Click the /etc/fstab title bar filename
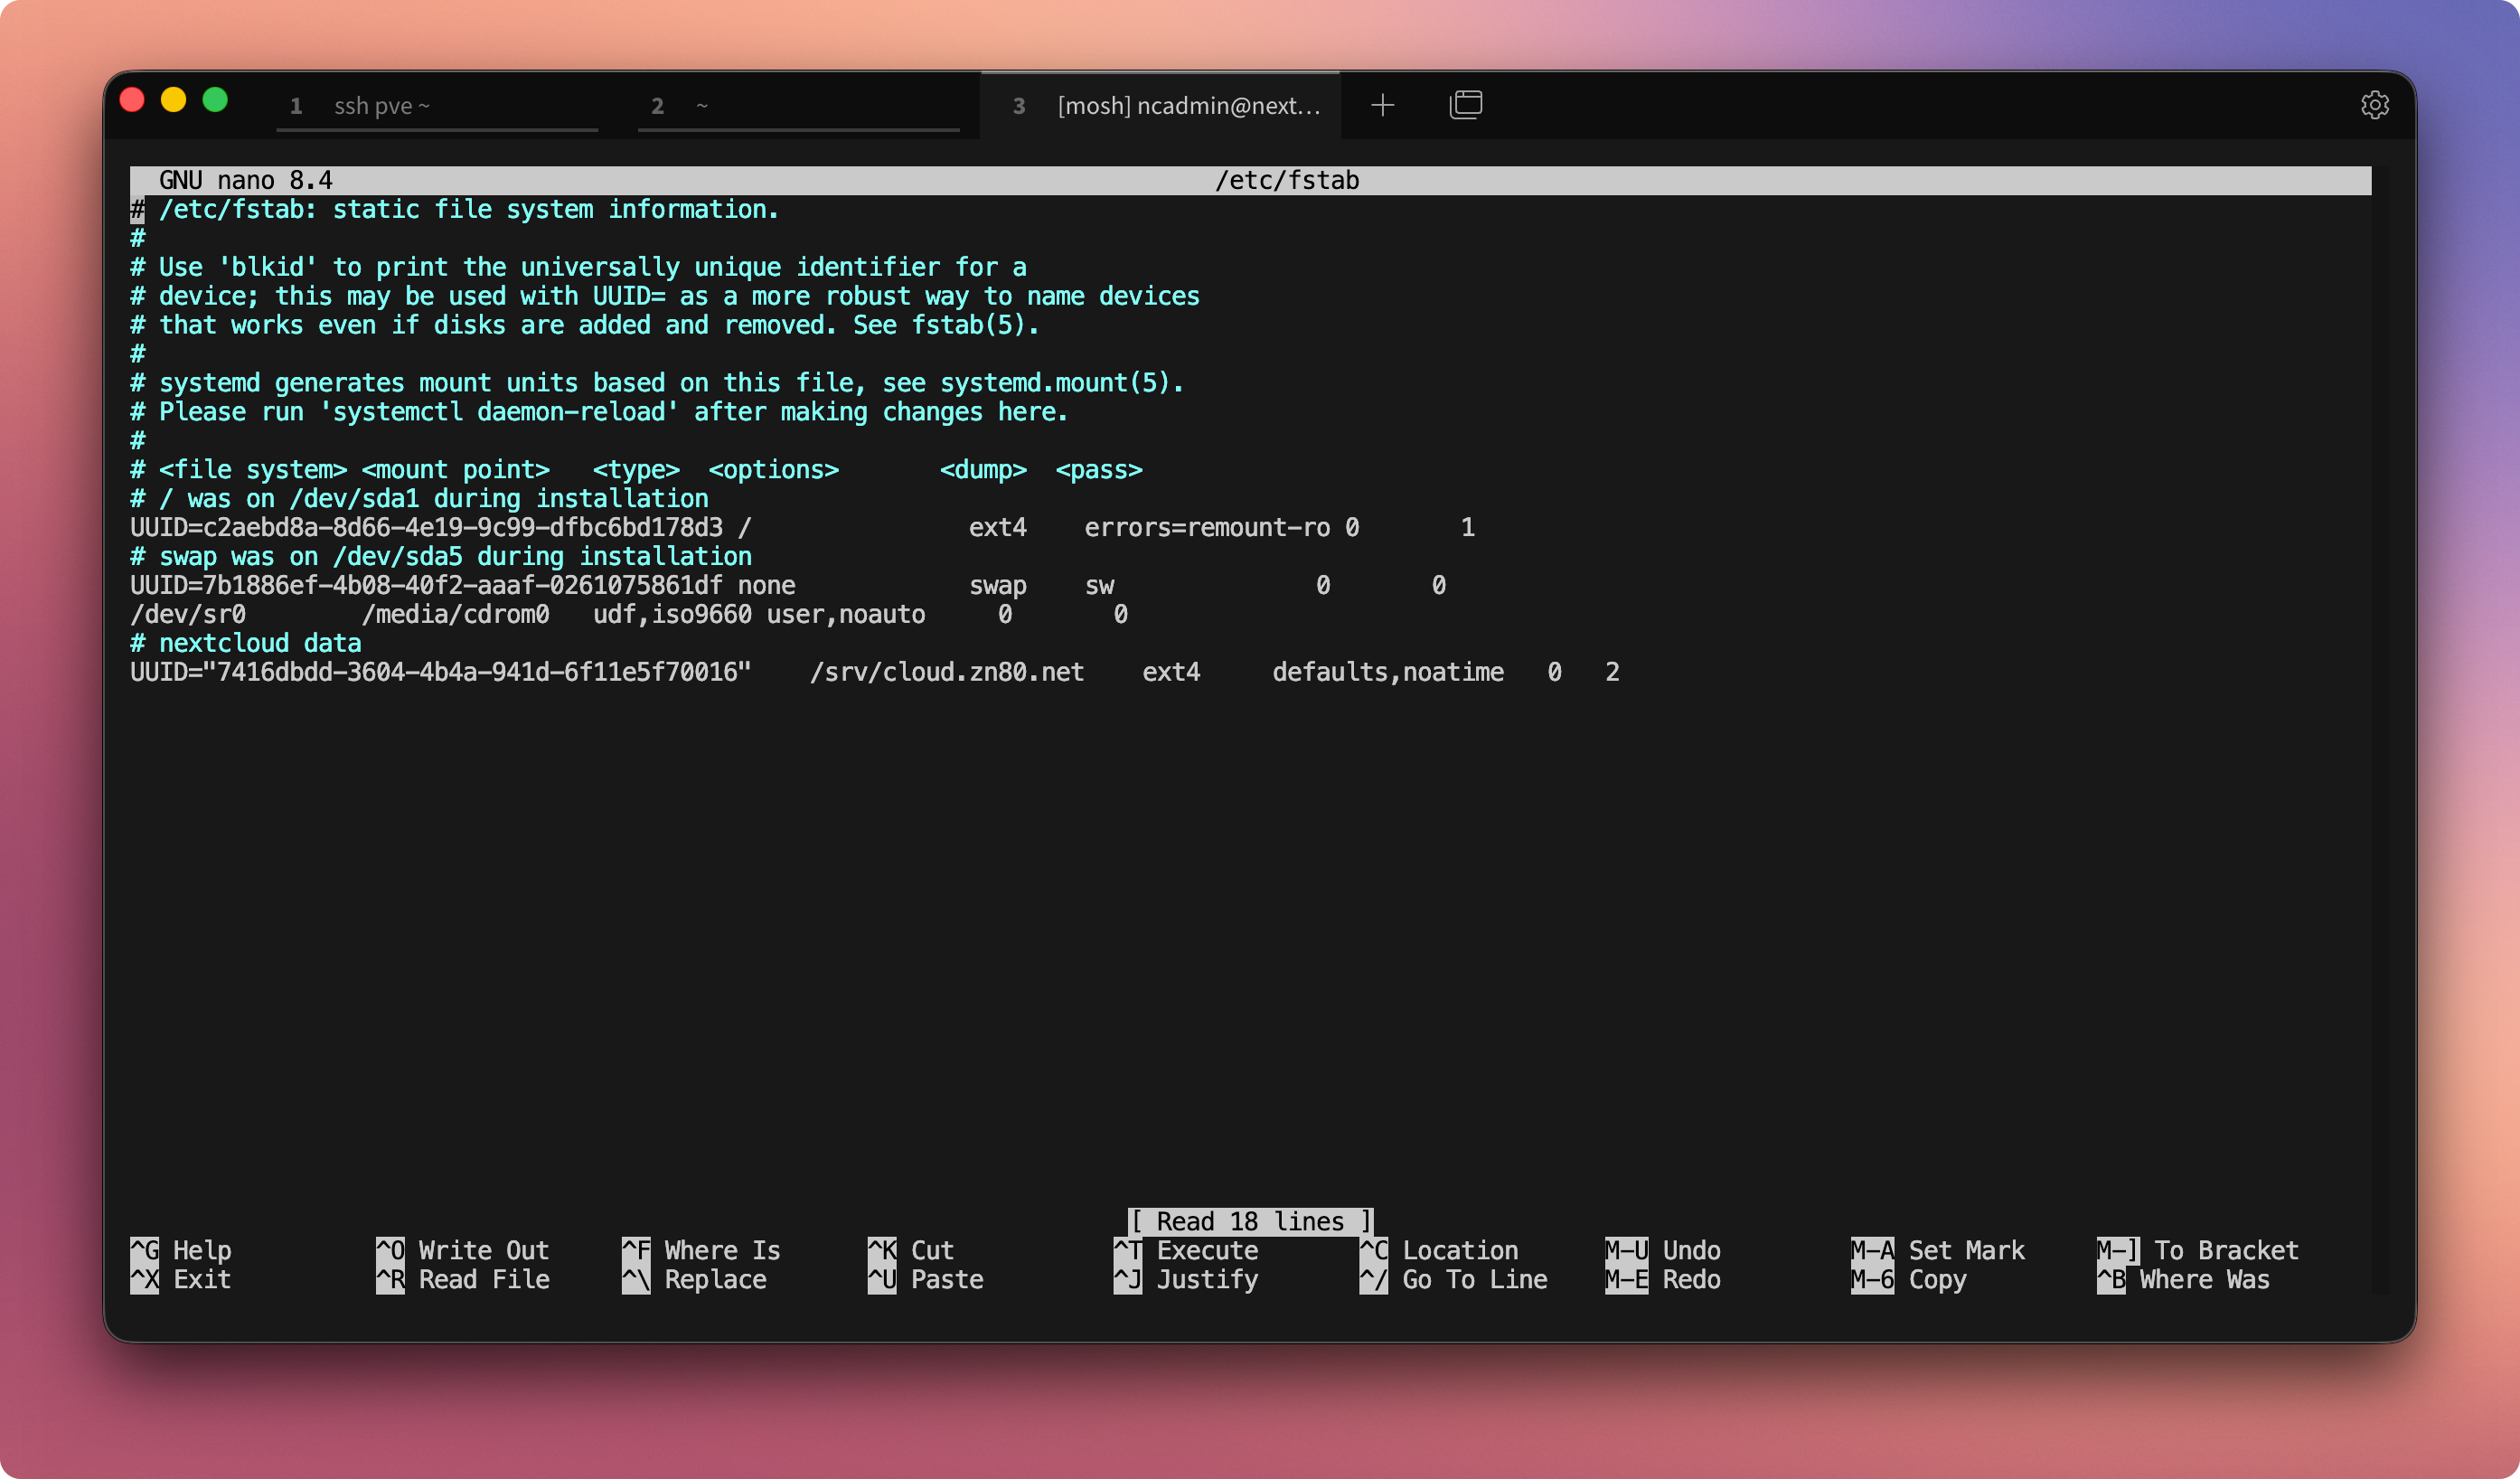2520x1479 pixels. coord(1286,180)
